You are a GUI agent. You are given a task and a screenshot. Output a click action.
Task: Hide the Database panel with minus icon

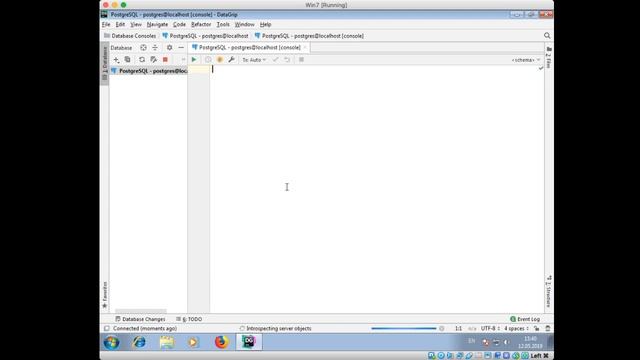pos(181,48)
